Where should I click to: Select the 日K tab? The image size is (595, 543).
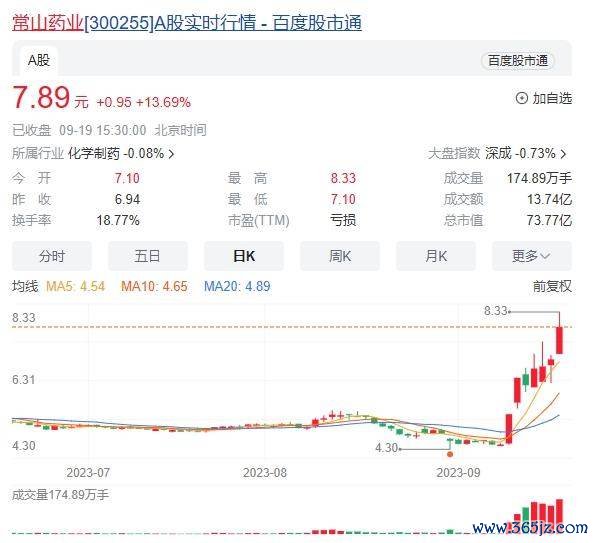pyautogui.click(x=244, y=256)
